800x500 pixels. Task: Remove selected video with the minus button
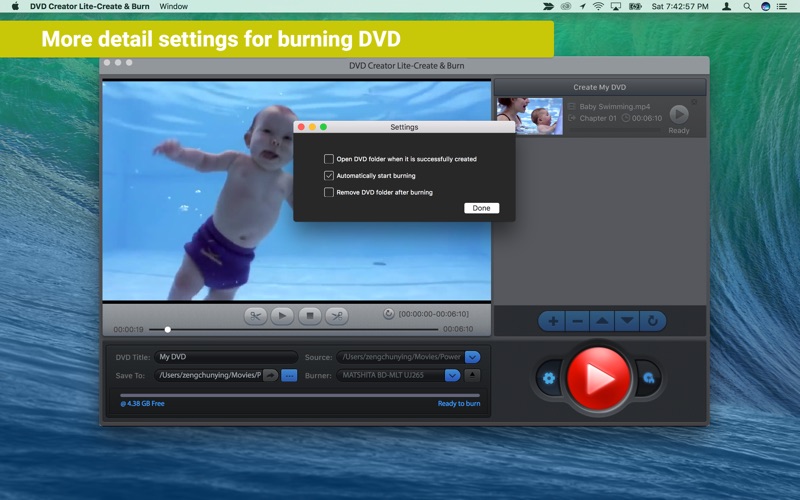578,321
